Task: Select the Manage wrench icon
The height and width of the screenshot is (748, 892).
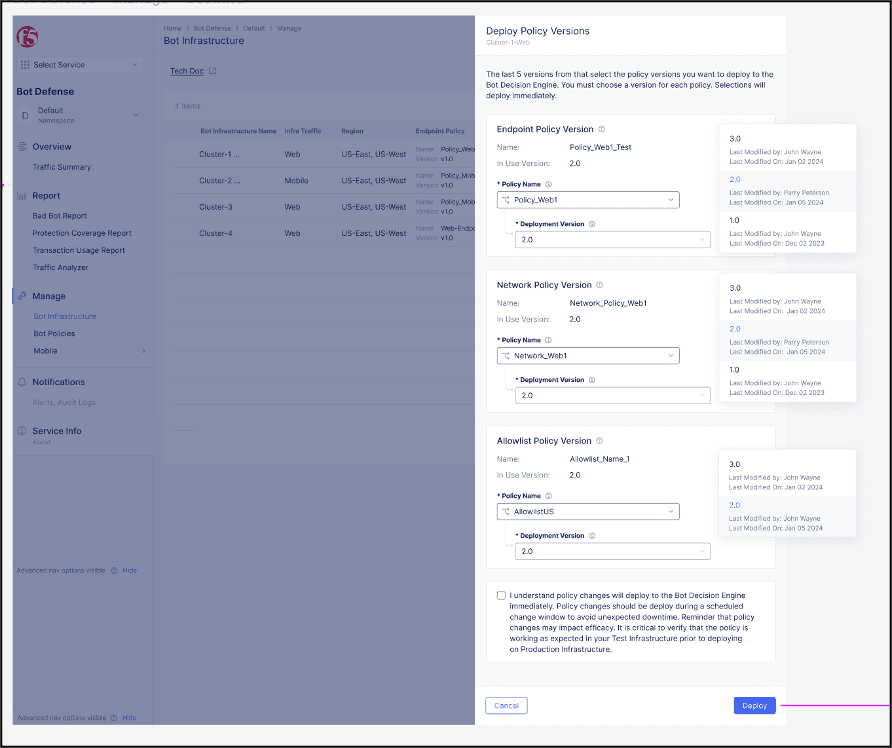Action: coord(22,295)
